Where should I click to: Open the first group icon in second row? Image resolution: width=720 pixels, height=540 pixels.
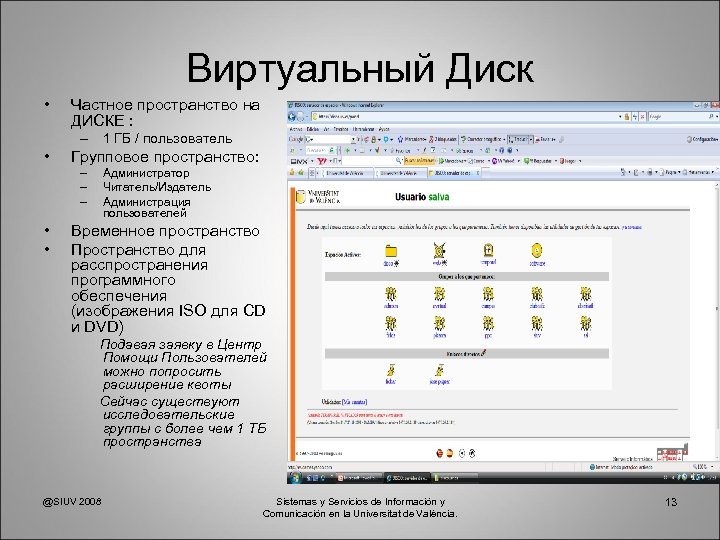tap(390, 324)
